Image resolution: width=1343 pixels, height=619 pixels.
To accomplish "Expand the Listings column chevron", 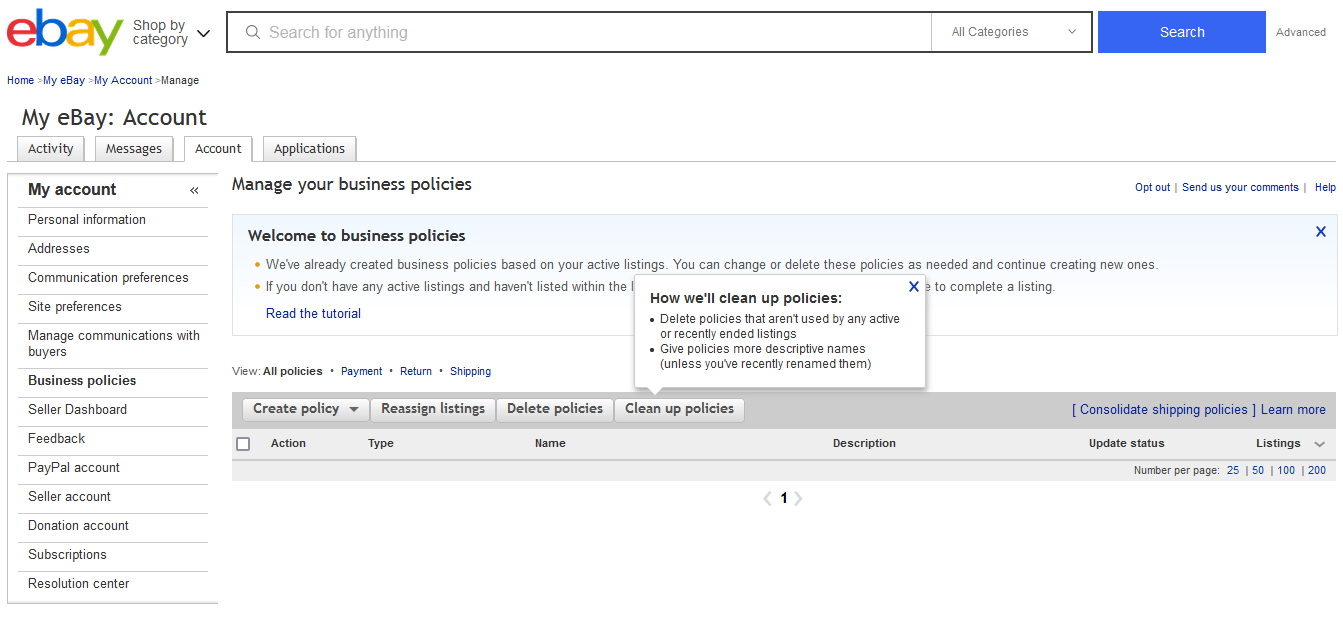I will [1319, 444].
